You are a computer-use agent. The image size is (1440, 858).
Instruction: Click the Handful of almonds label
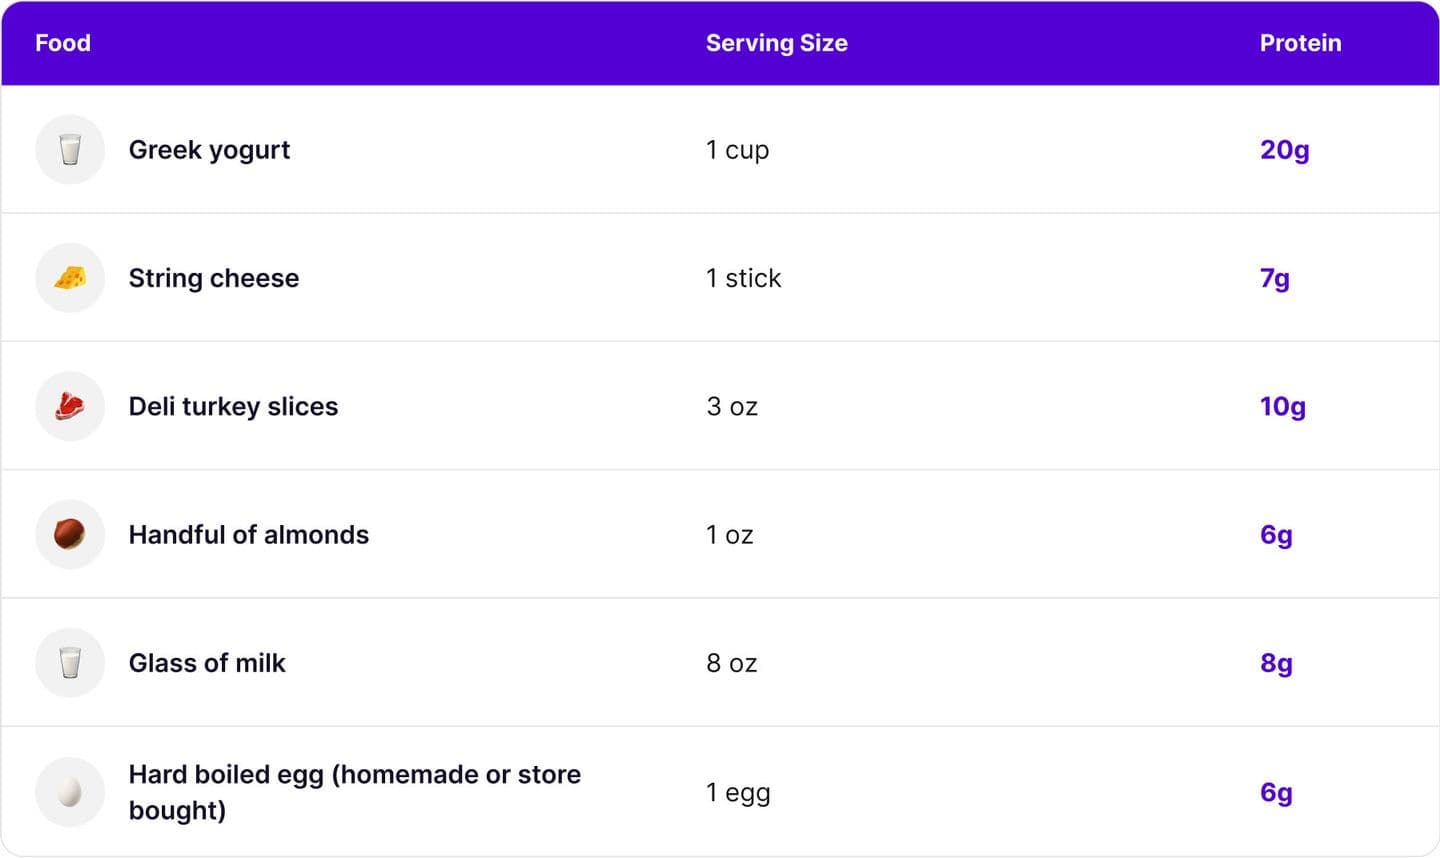tap(249, 535)
